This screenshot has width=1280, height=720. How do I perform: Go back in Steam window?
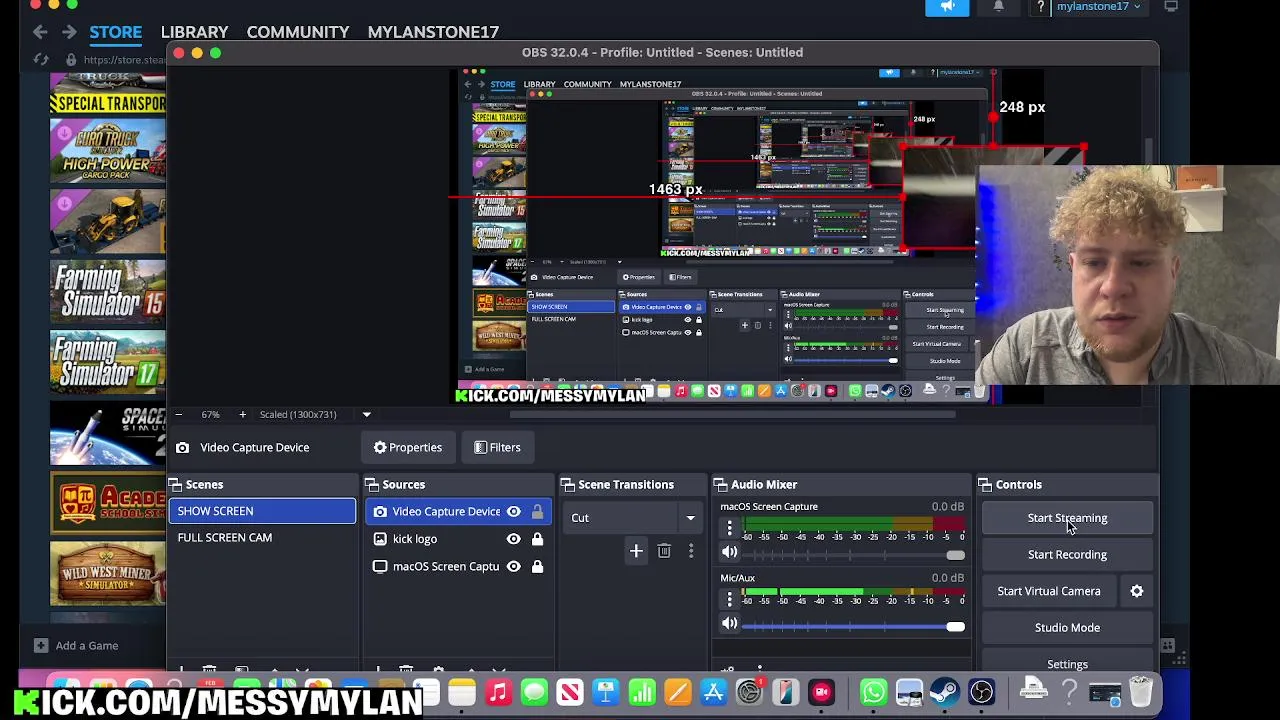(x=40, y=32)
